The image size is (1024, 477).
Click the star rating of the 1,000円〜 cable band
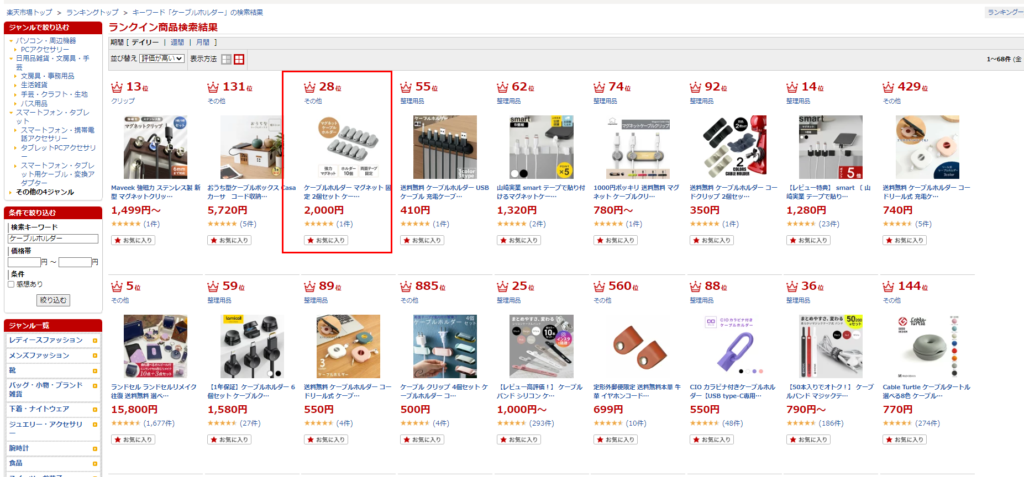tap(511, 423)
